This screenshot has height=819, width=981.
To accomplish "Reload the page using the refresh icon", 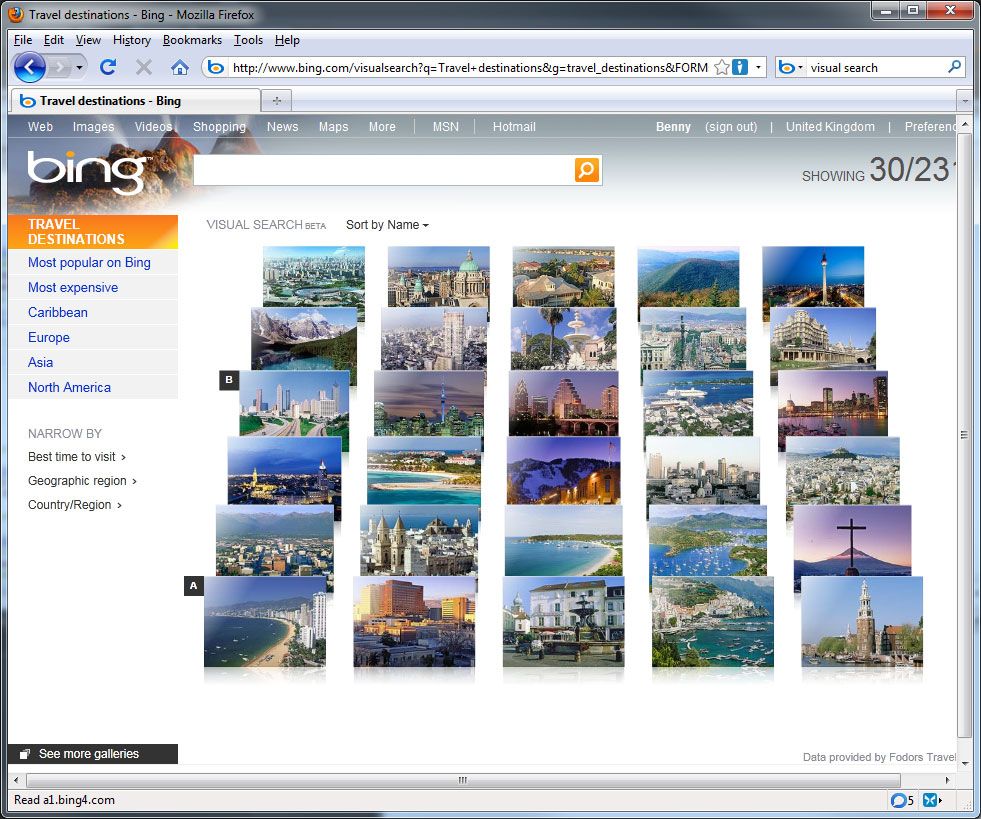I will pos(108,67).
